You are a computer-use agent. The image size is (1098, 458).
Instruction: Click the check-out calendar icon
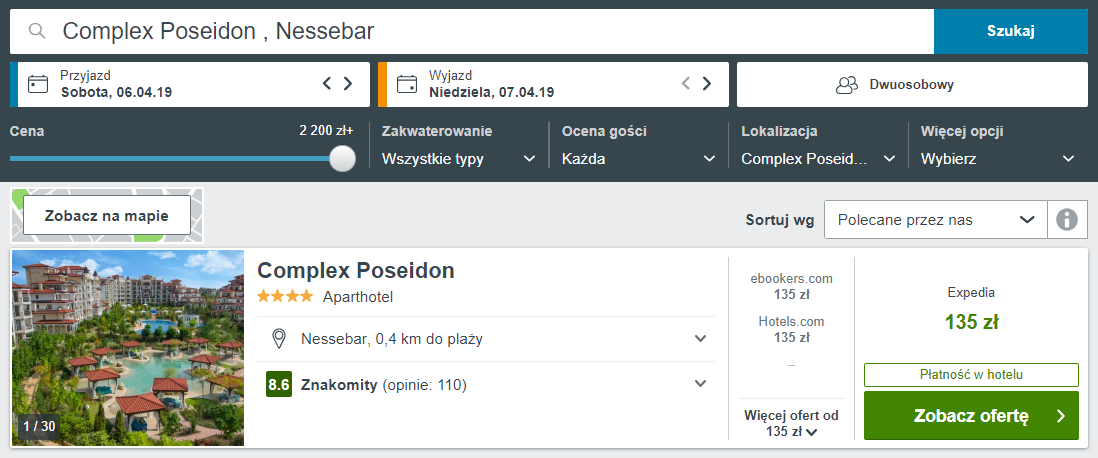408,84
